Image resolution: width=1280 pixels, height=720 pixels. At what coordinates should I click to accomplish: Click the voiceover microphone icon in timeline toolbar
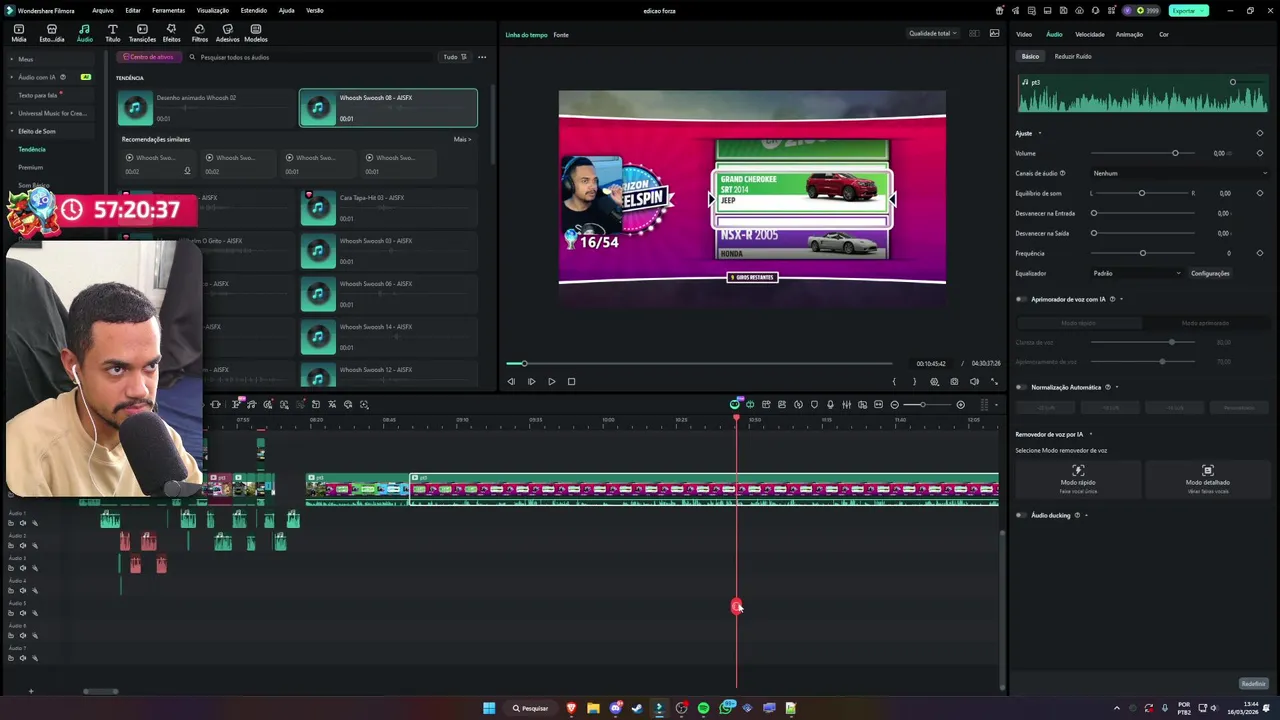tap(830, 405)
